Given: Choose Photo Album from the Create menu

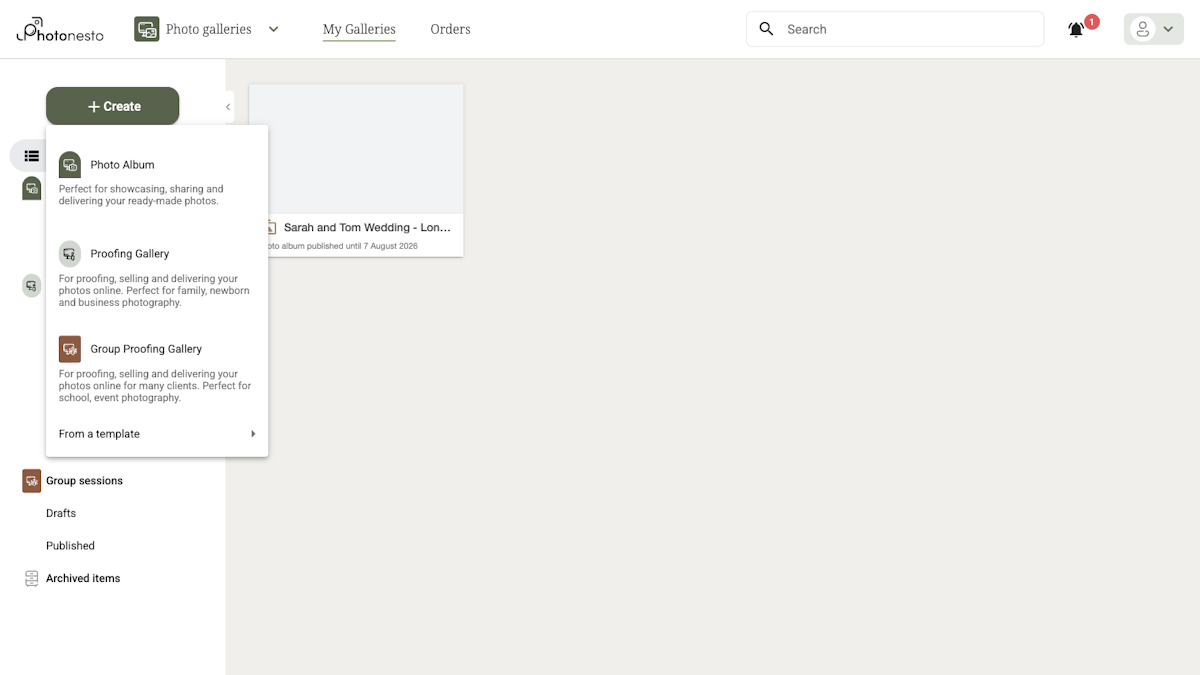Looking at the screenshot, I should [x=157, y=179].
